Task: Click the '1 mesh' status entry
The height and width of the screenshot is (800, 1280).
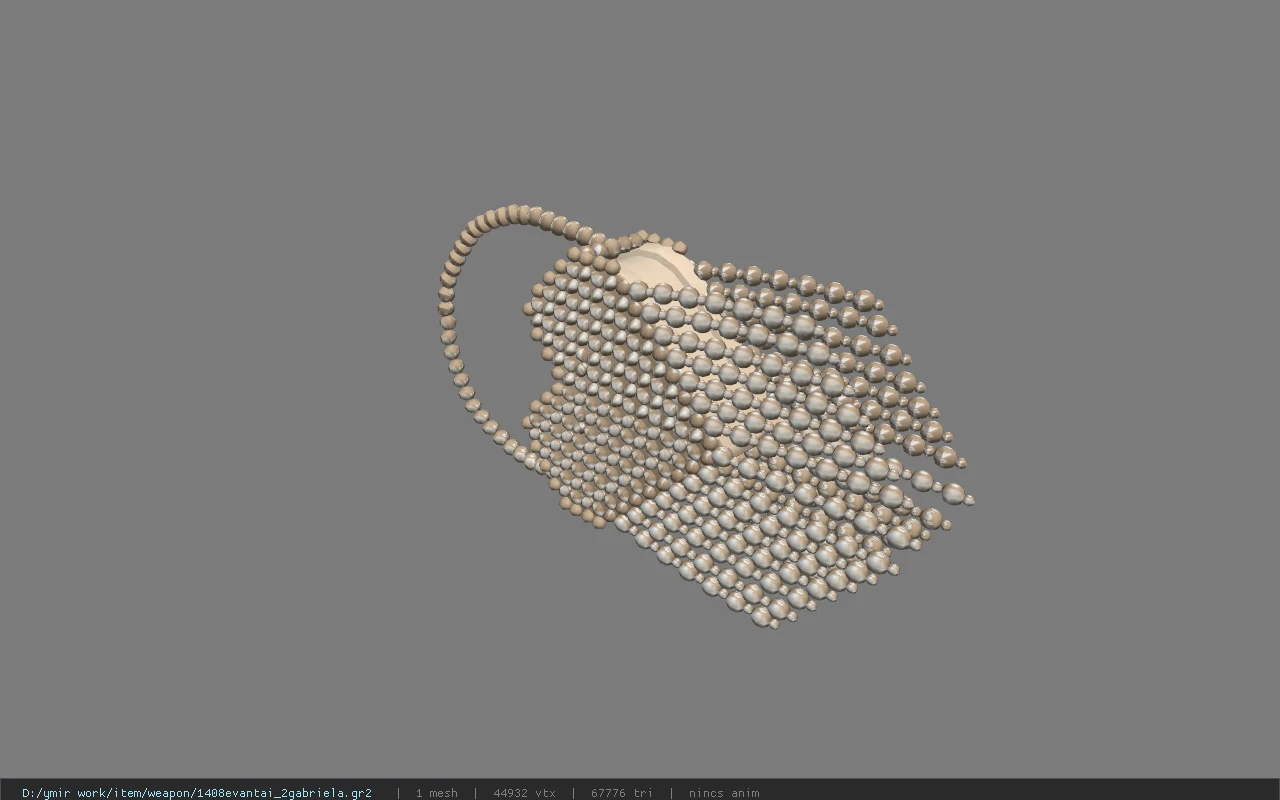Action: [x=437, y=793]
